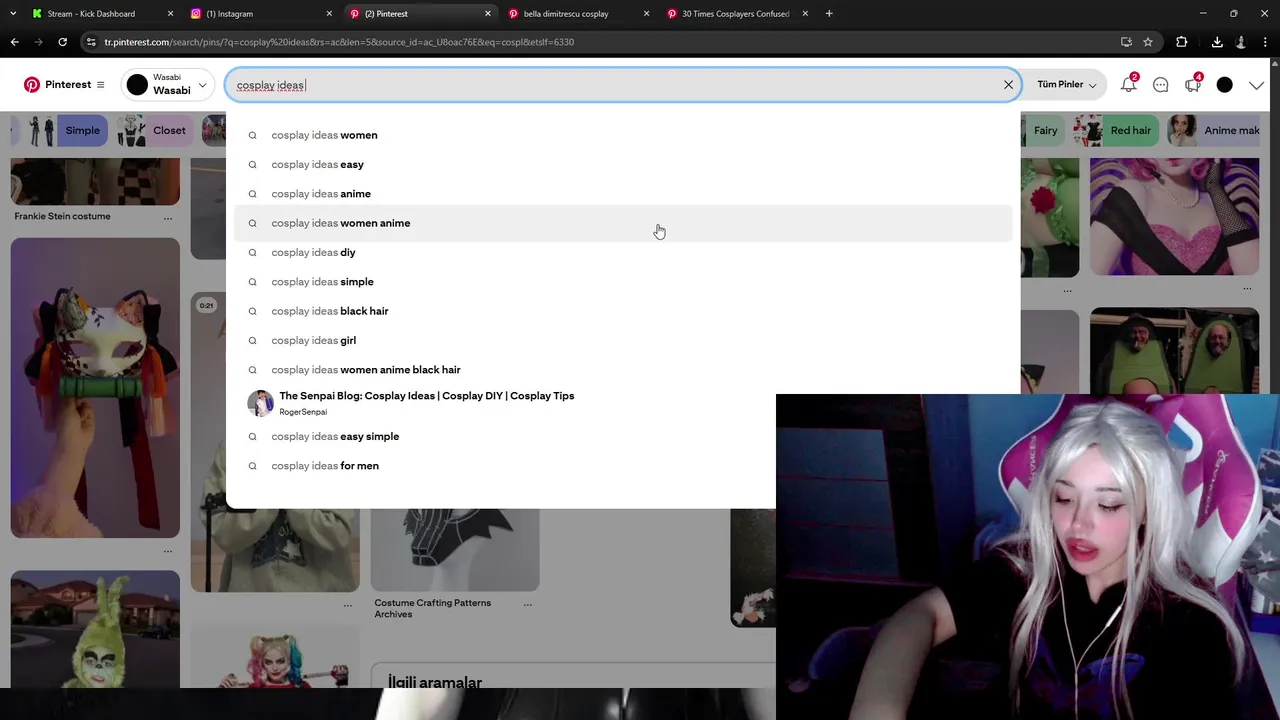Close the Instagram browser tab
Viewport: 1280px width, 720px height.
pos(329,14)
